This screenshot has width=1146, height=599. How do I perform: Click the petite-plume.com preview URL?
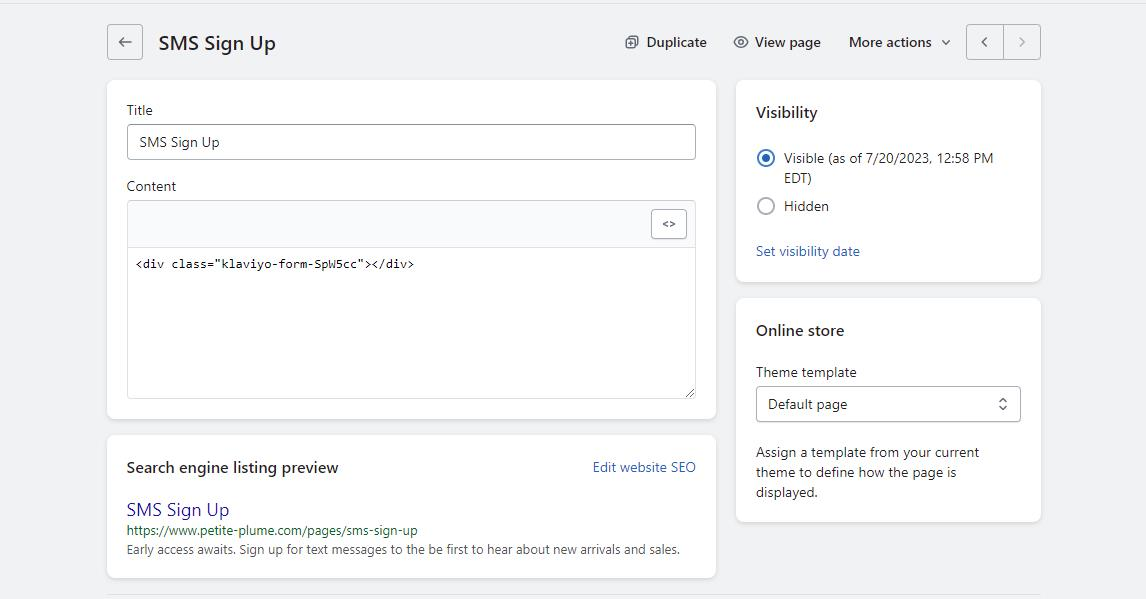272,531
